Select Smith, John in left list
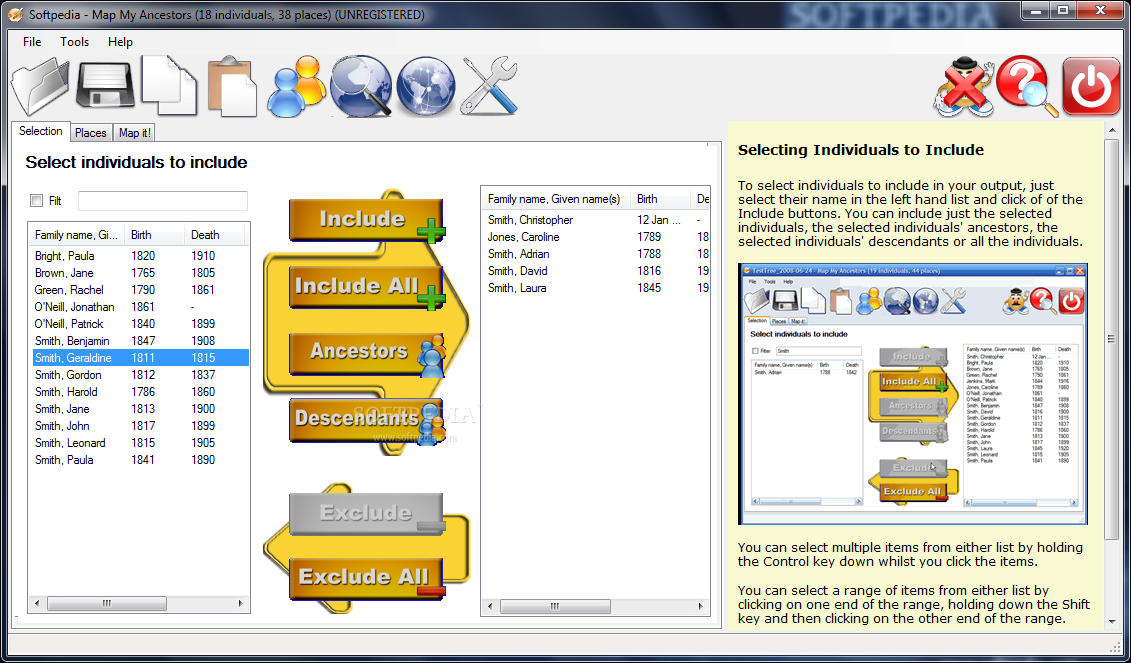 (x=140, y=426)
